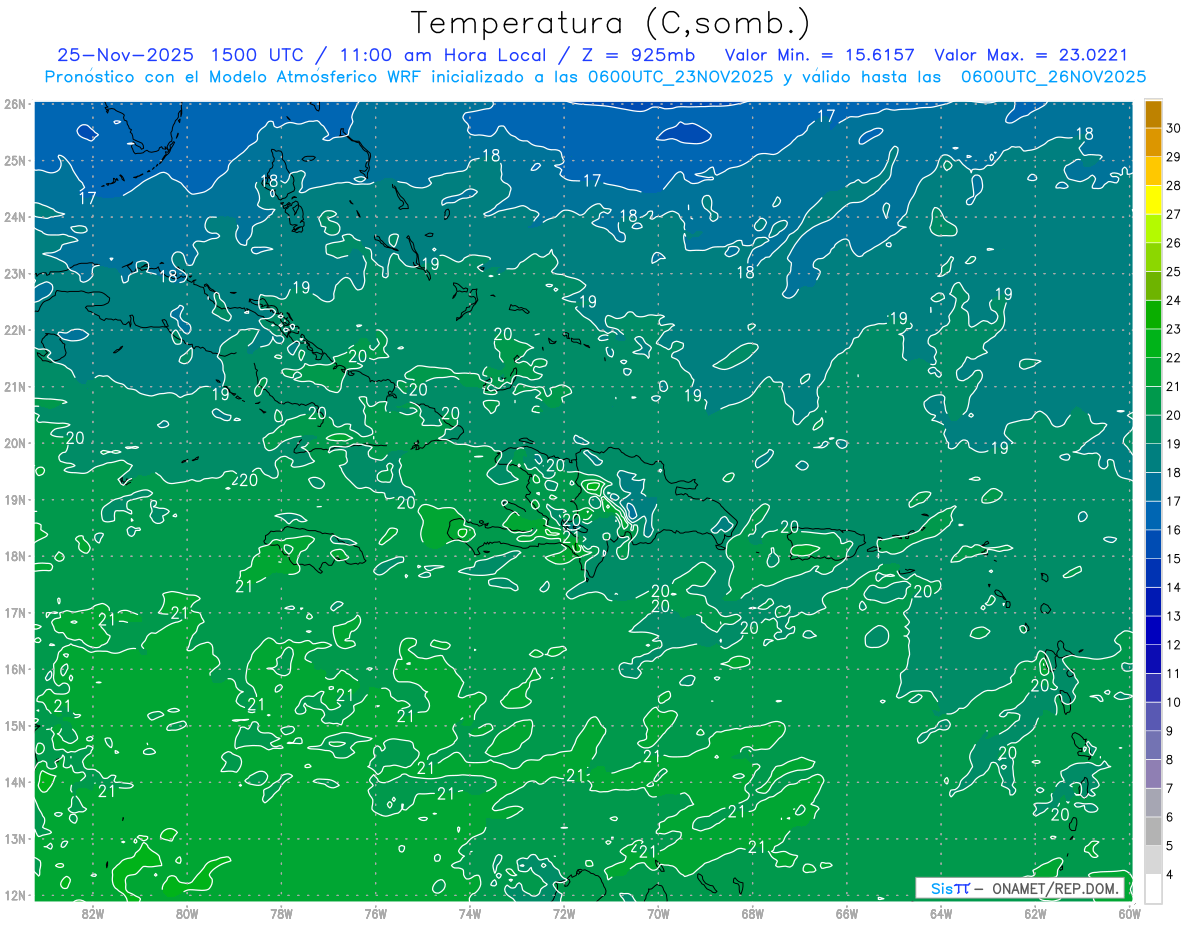Screen dimensions: 1200x927
Task: Click legend value 26 on the color scale
Action: tap(1173, 242)
